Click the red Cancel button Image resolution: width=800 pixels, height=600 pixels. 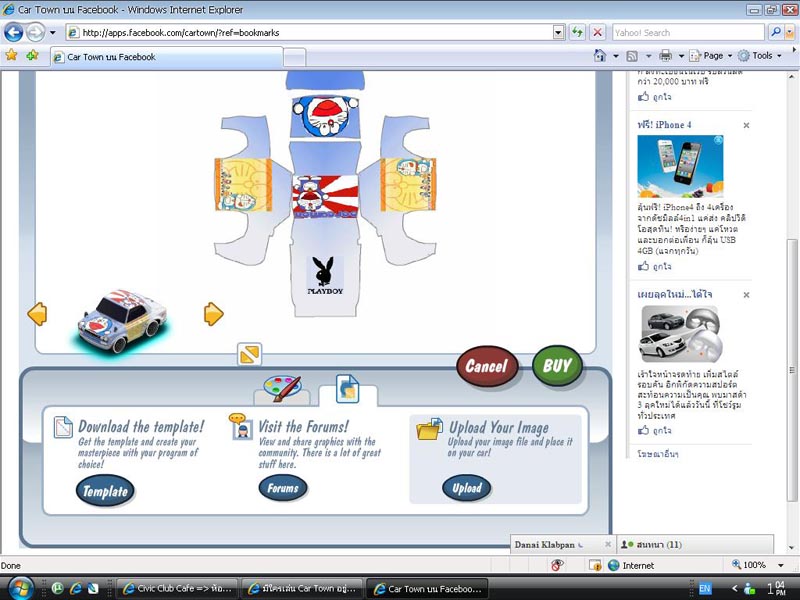coord(486,366)
